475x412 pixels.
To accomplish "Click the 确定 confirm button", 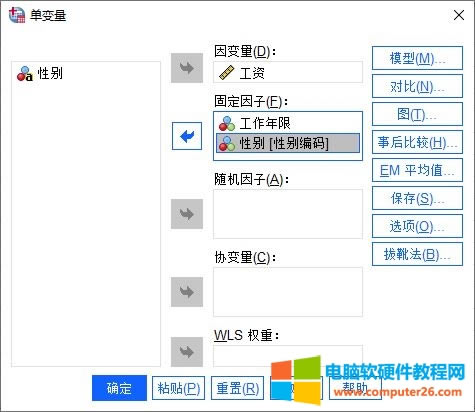I will (x=119, y=388).
